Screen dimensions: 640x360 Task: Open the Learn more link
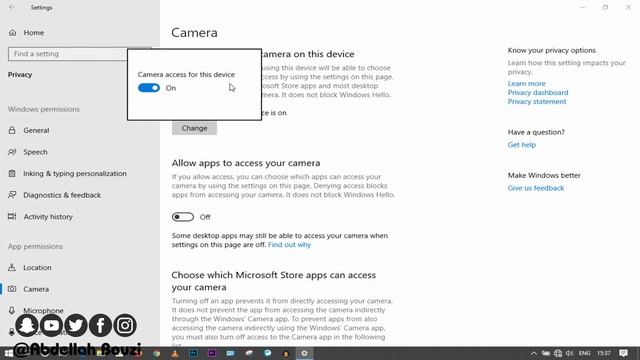click(526, 83)
